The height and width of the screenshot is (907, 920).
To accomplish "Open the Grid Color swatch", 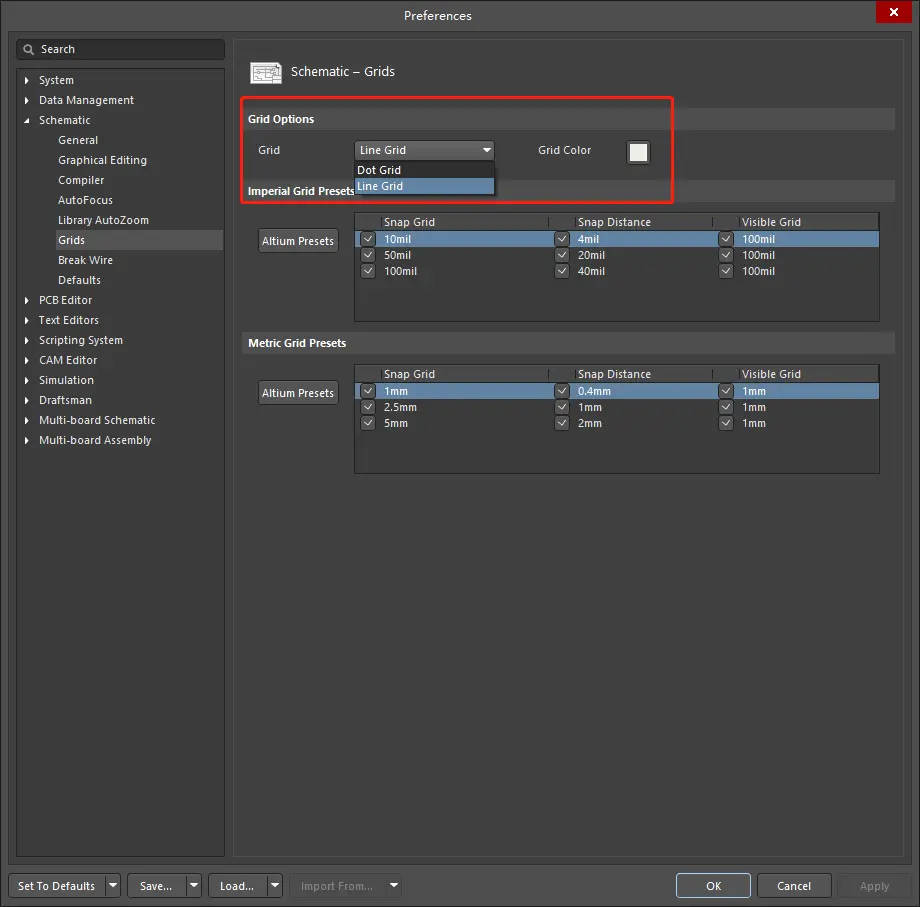I will pyautogui.click(x=638, y=153).
